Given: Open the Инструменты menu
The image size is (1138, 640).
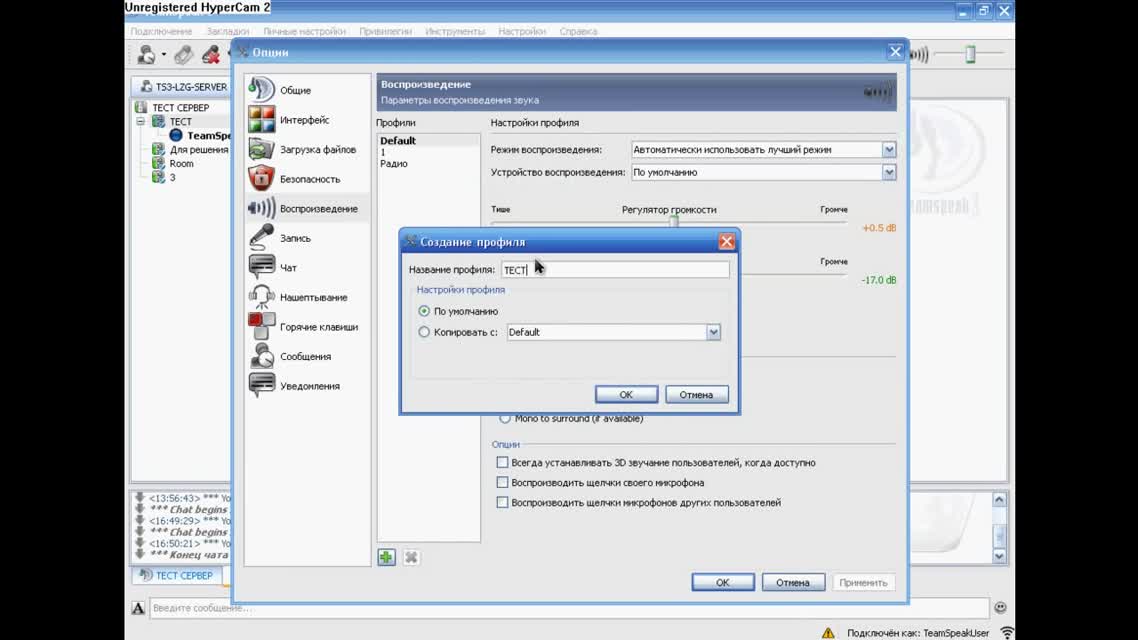Looking at the screenshot, I should tap(455, 31).
